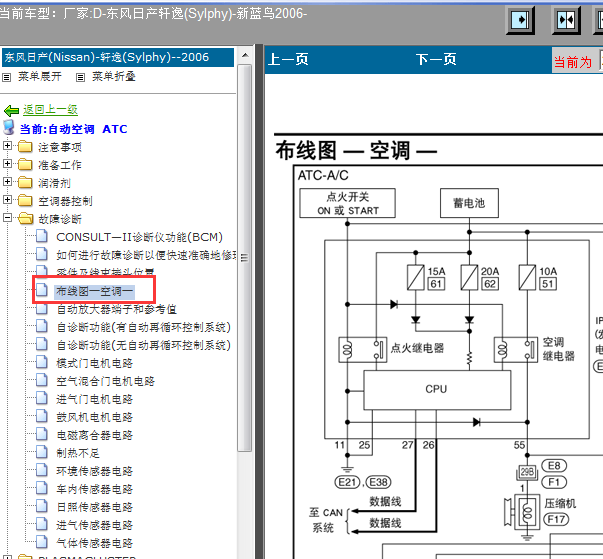Image resolution: width=603 pixels, height=559 pixels.
Task: Click 菜单展开 to expand all menus
Action: [x=40, y=77]
